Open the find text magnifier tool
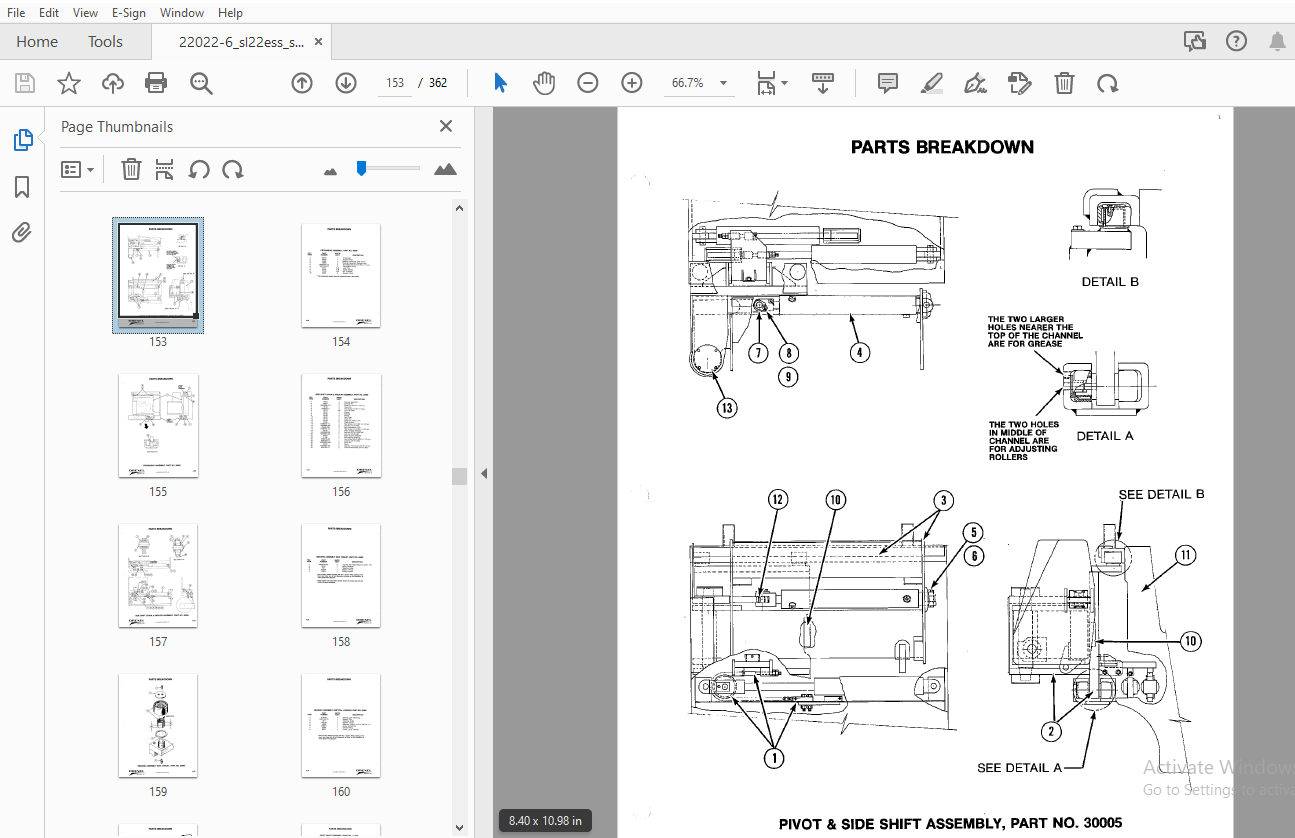The image size is (1295, 838). coord(201,83)
